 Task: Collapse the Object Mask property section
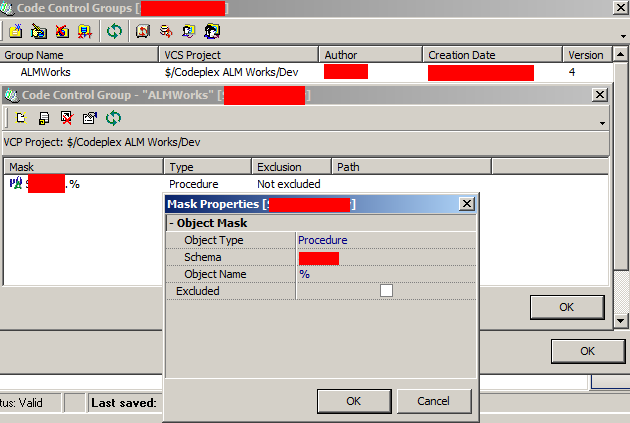pyautogui.click(x=171, y=223)
